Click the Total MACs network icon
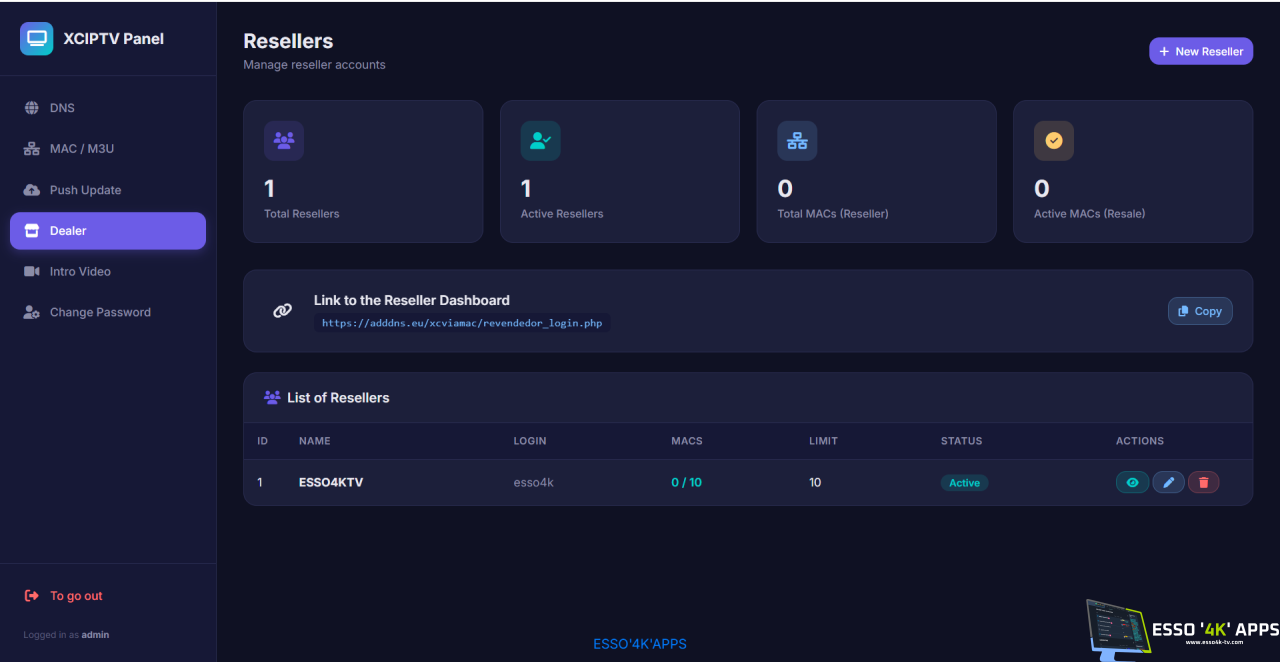Image resolution: width=1280 pixels, height=662 pixels. point(797,141)
